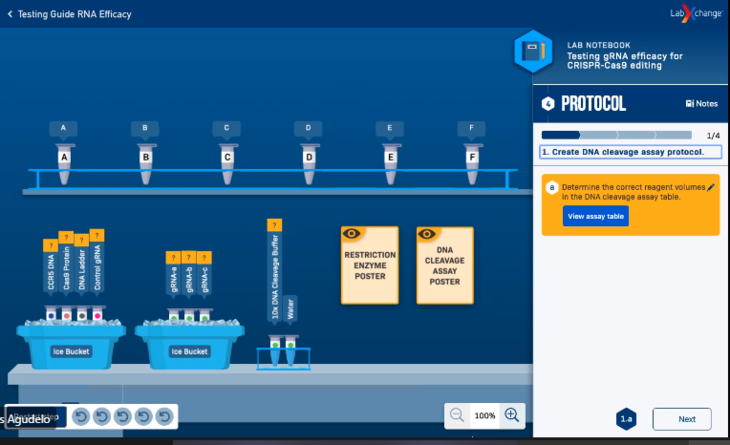Expand the gRNA-a question mark tag
Screen dimensions: 730x445
172,258
